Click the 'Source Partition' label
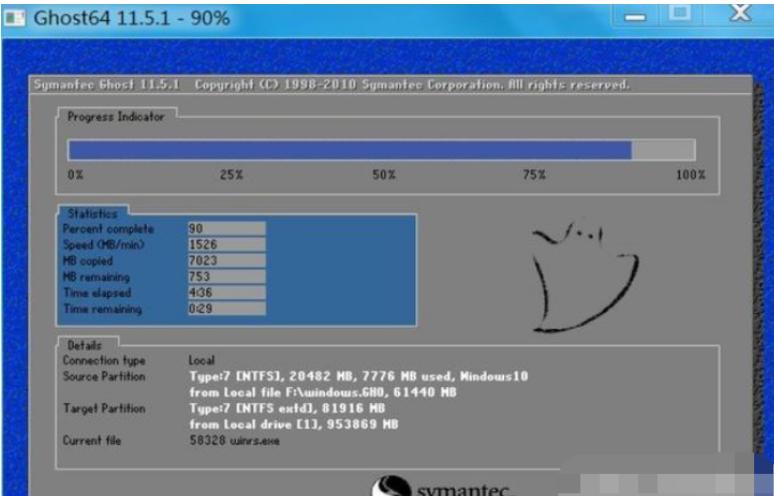Image resolution: width=774 pixels, height=496 pixels. (x=104, y=377)
